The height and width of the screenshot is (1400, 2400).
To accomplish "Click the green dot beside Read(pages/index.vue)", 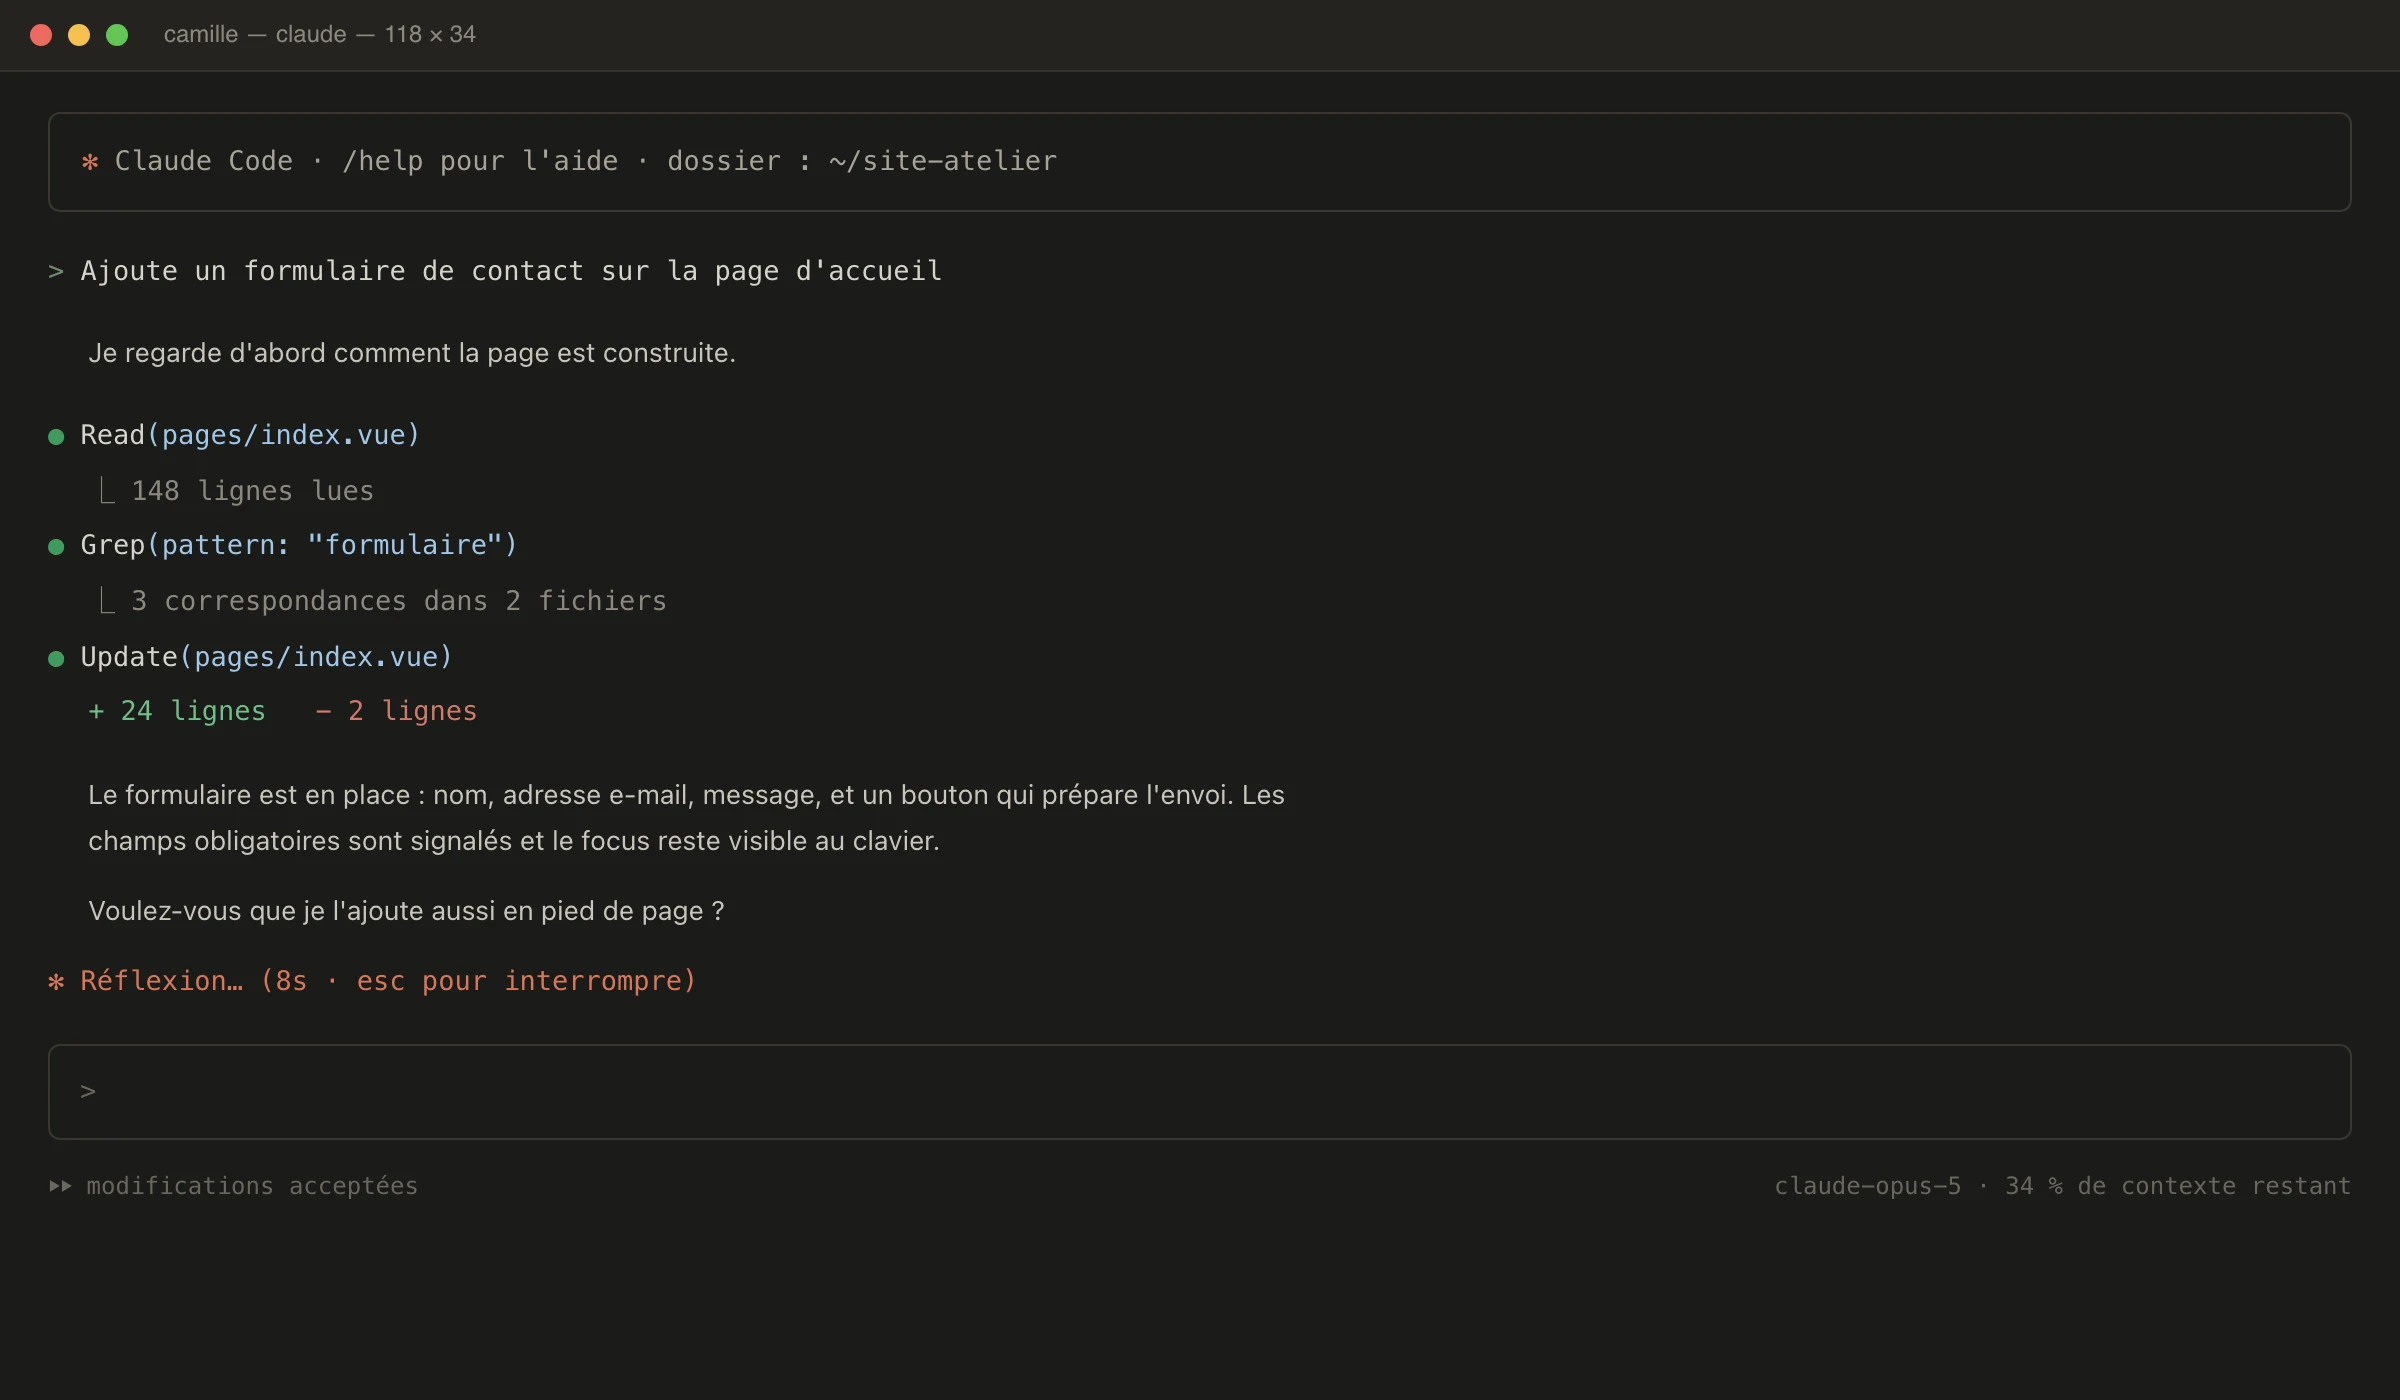I will coord(56,436).
